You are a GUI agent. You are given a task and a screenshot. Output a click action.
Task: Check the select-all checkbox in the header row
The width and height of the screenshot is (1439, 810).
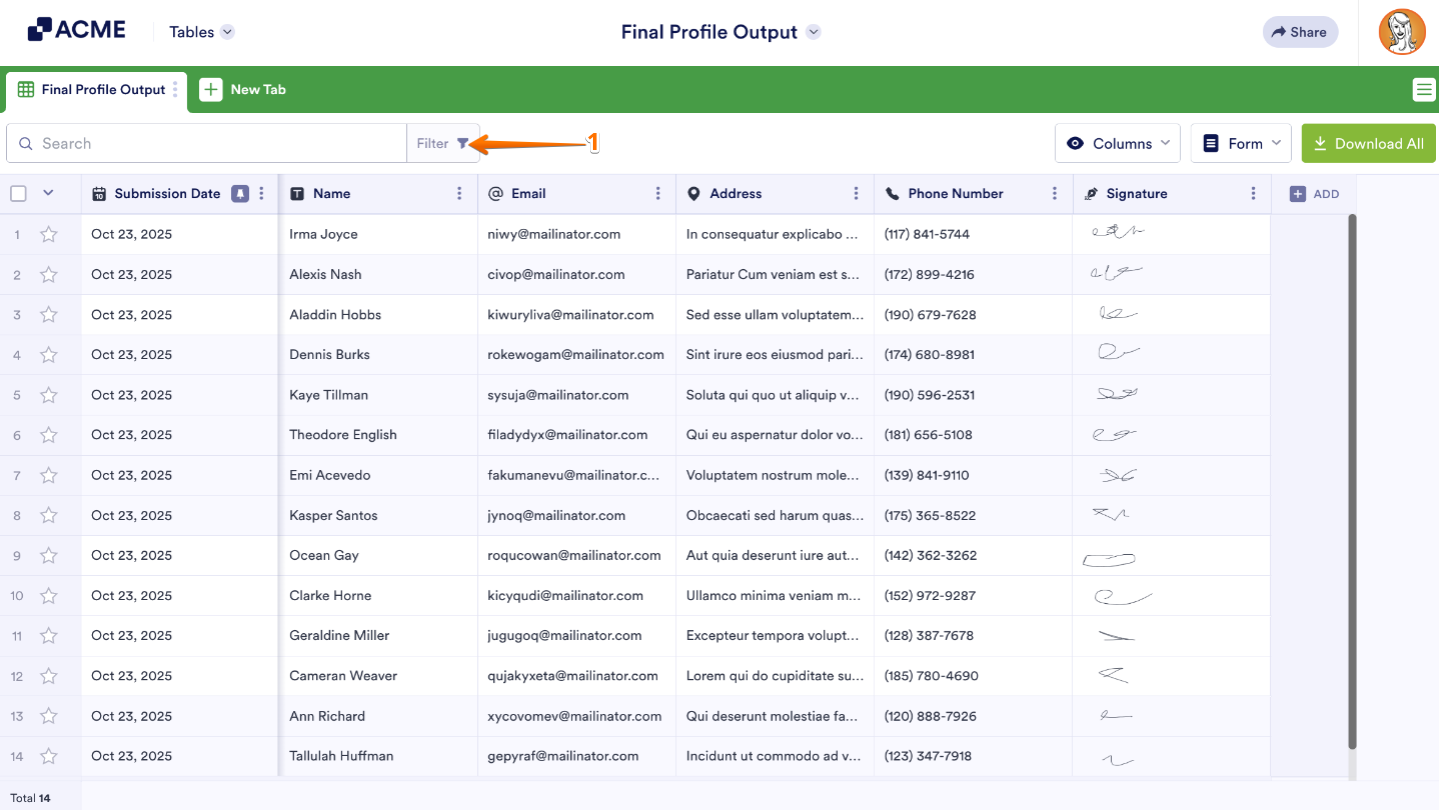click(18, 193)
